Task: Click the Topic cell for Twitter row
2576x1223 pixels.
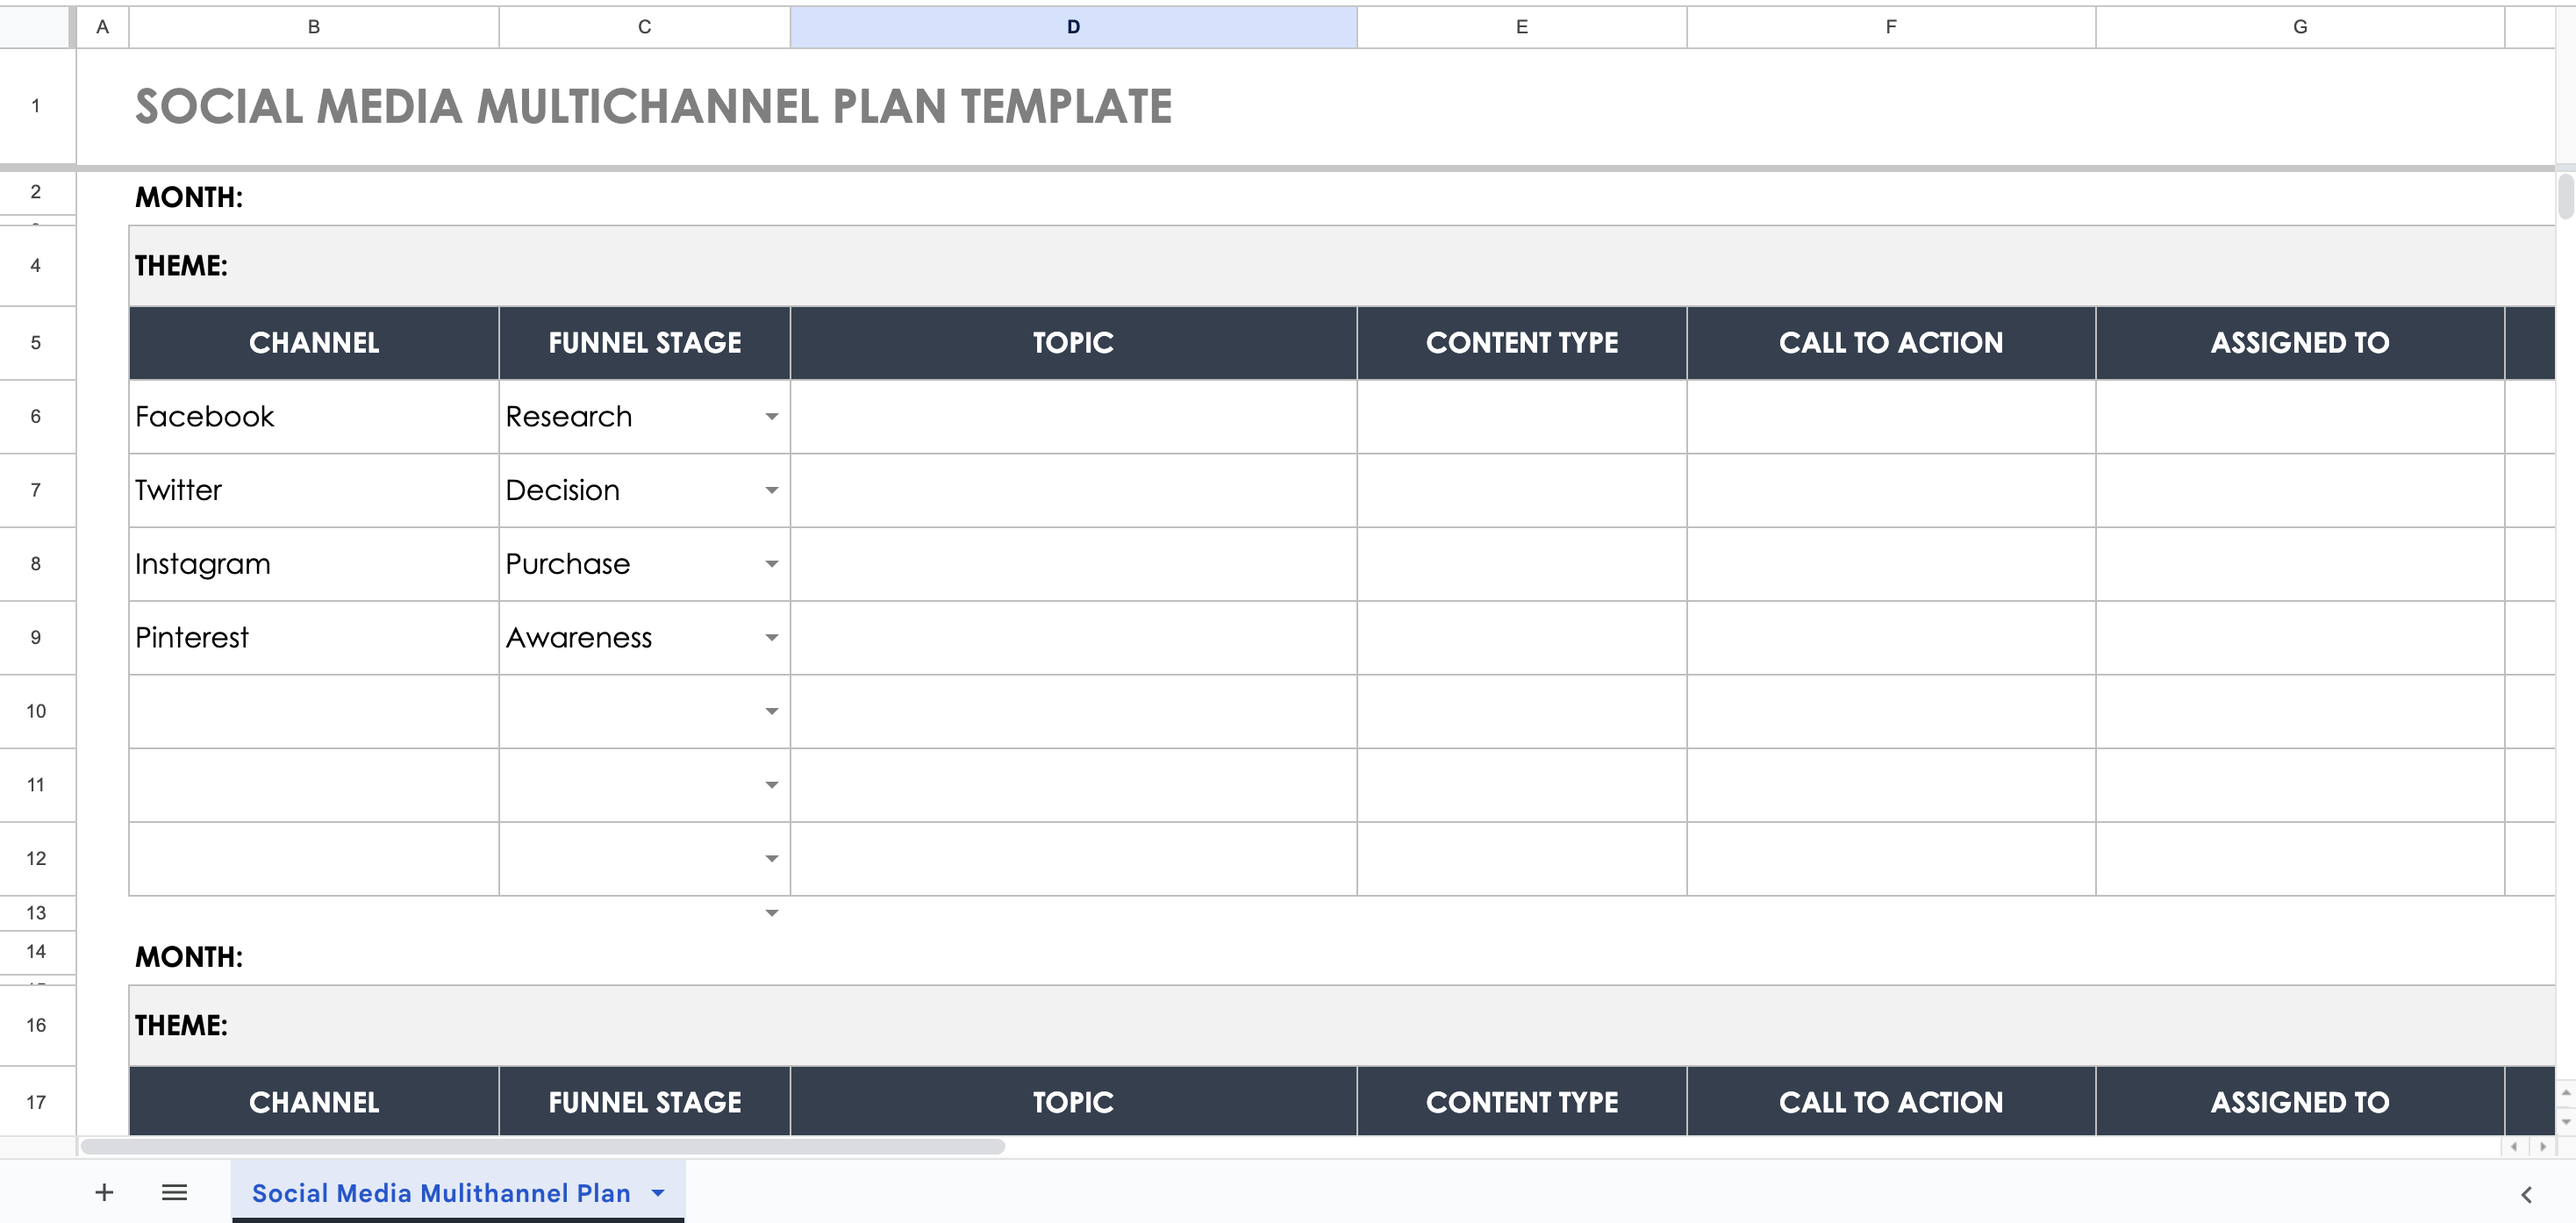Action: [x=1072, y=491]
